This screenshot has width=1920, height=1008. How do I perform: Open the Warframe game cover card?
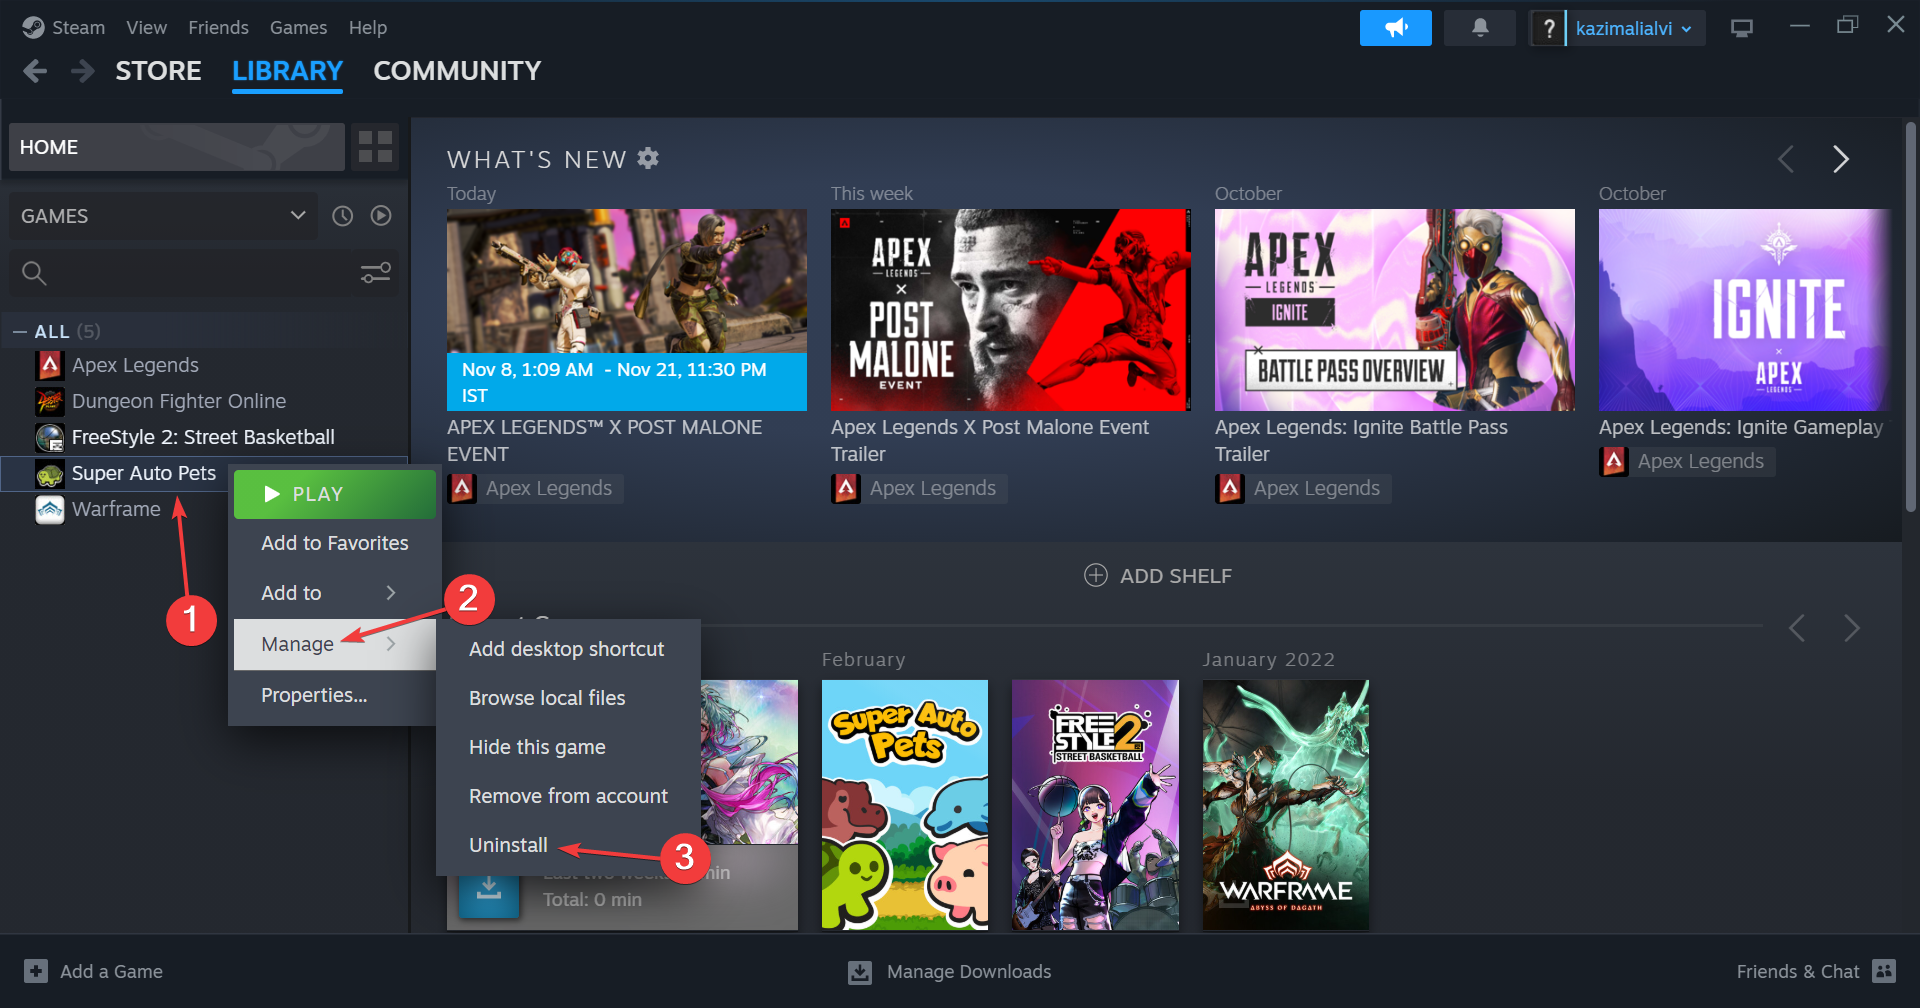coord(1285,805)
